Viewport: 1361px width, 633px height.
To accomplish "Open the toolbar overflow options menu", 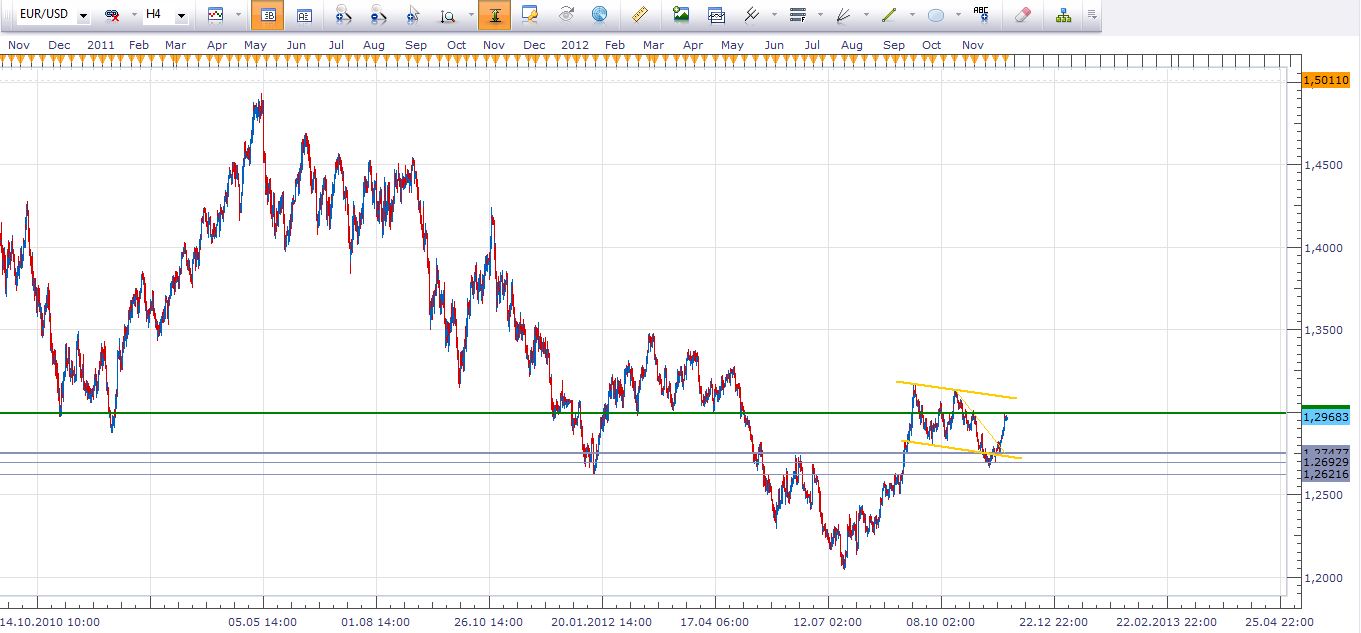I will pyautogui.click(x=1092, y=15).
